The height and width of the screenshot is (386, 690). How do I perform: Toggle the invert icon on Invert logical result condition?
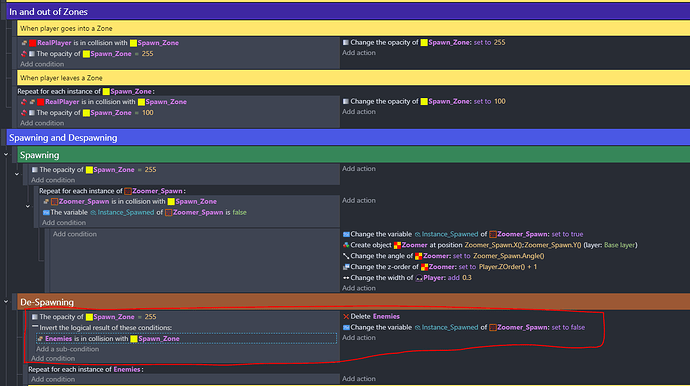(35, 327)
